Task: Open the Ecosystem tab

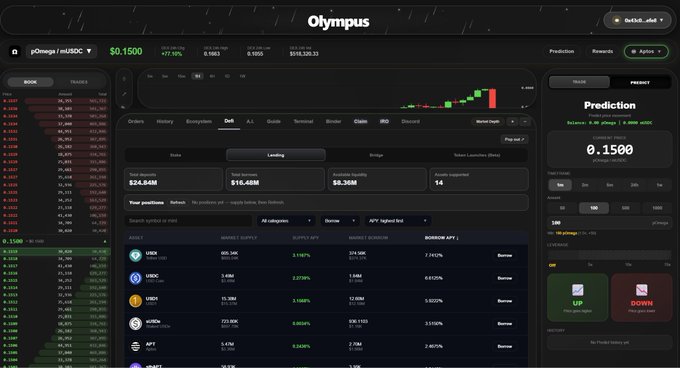Action: (x=199, y=122)
